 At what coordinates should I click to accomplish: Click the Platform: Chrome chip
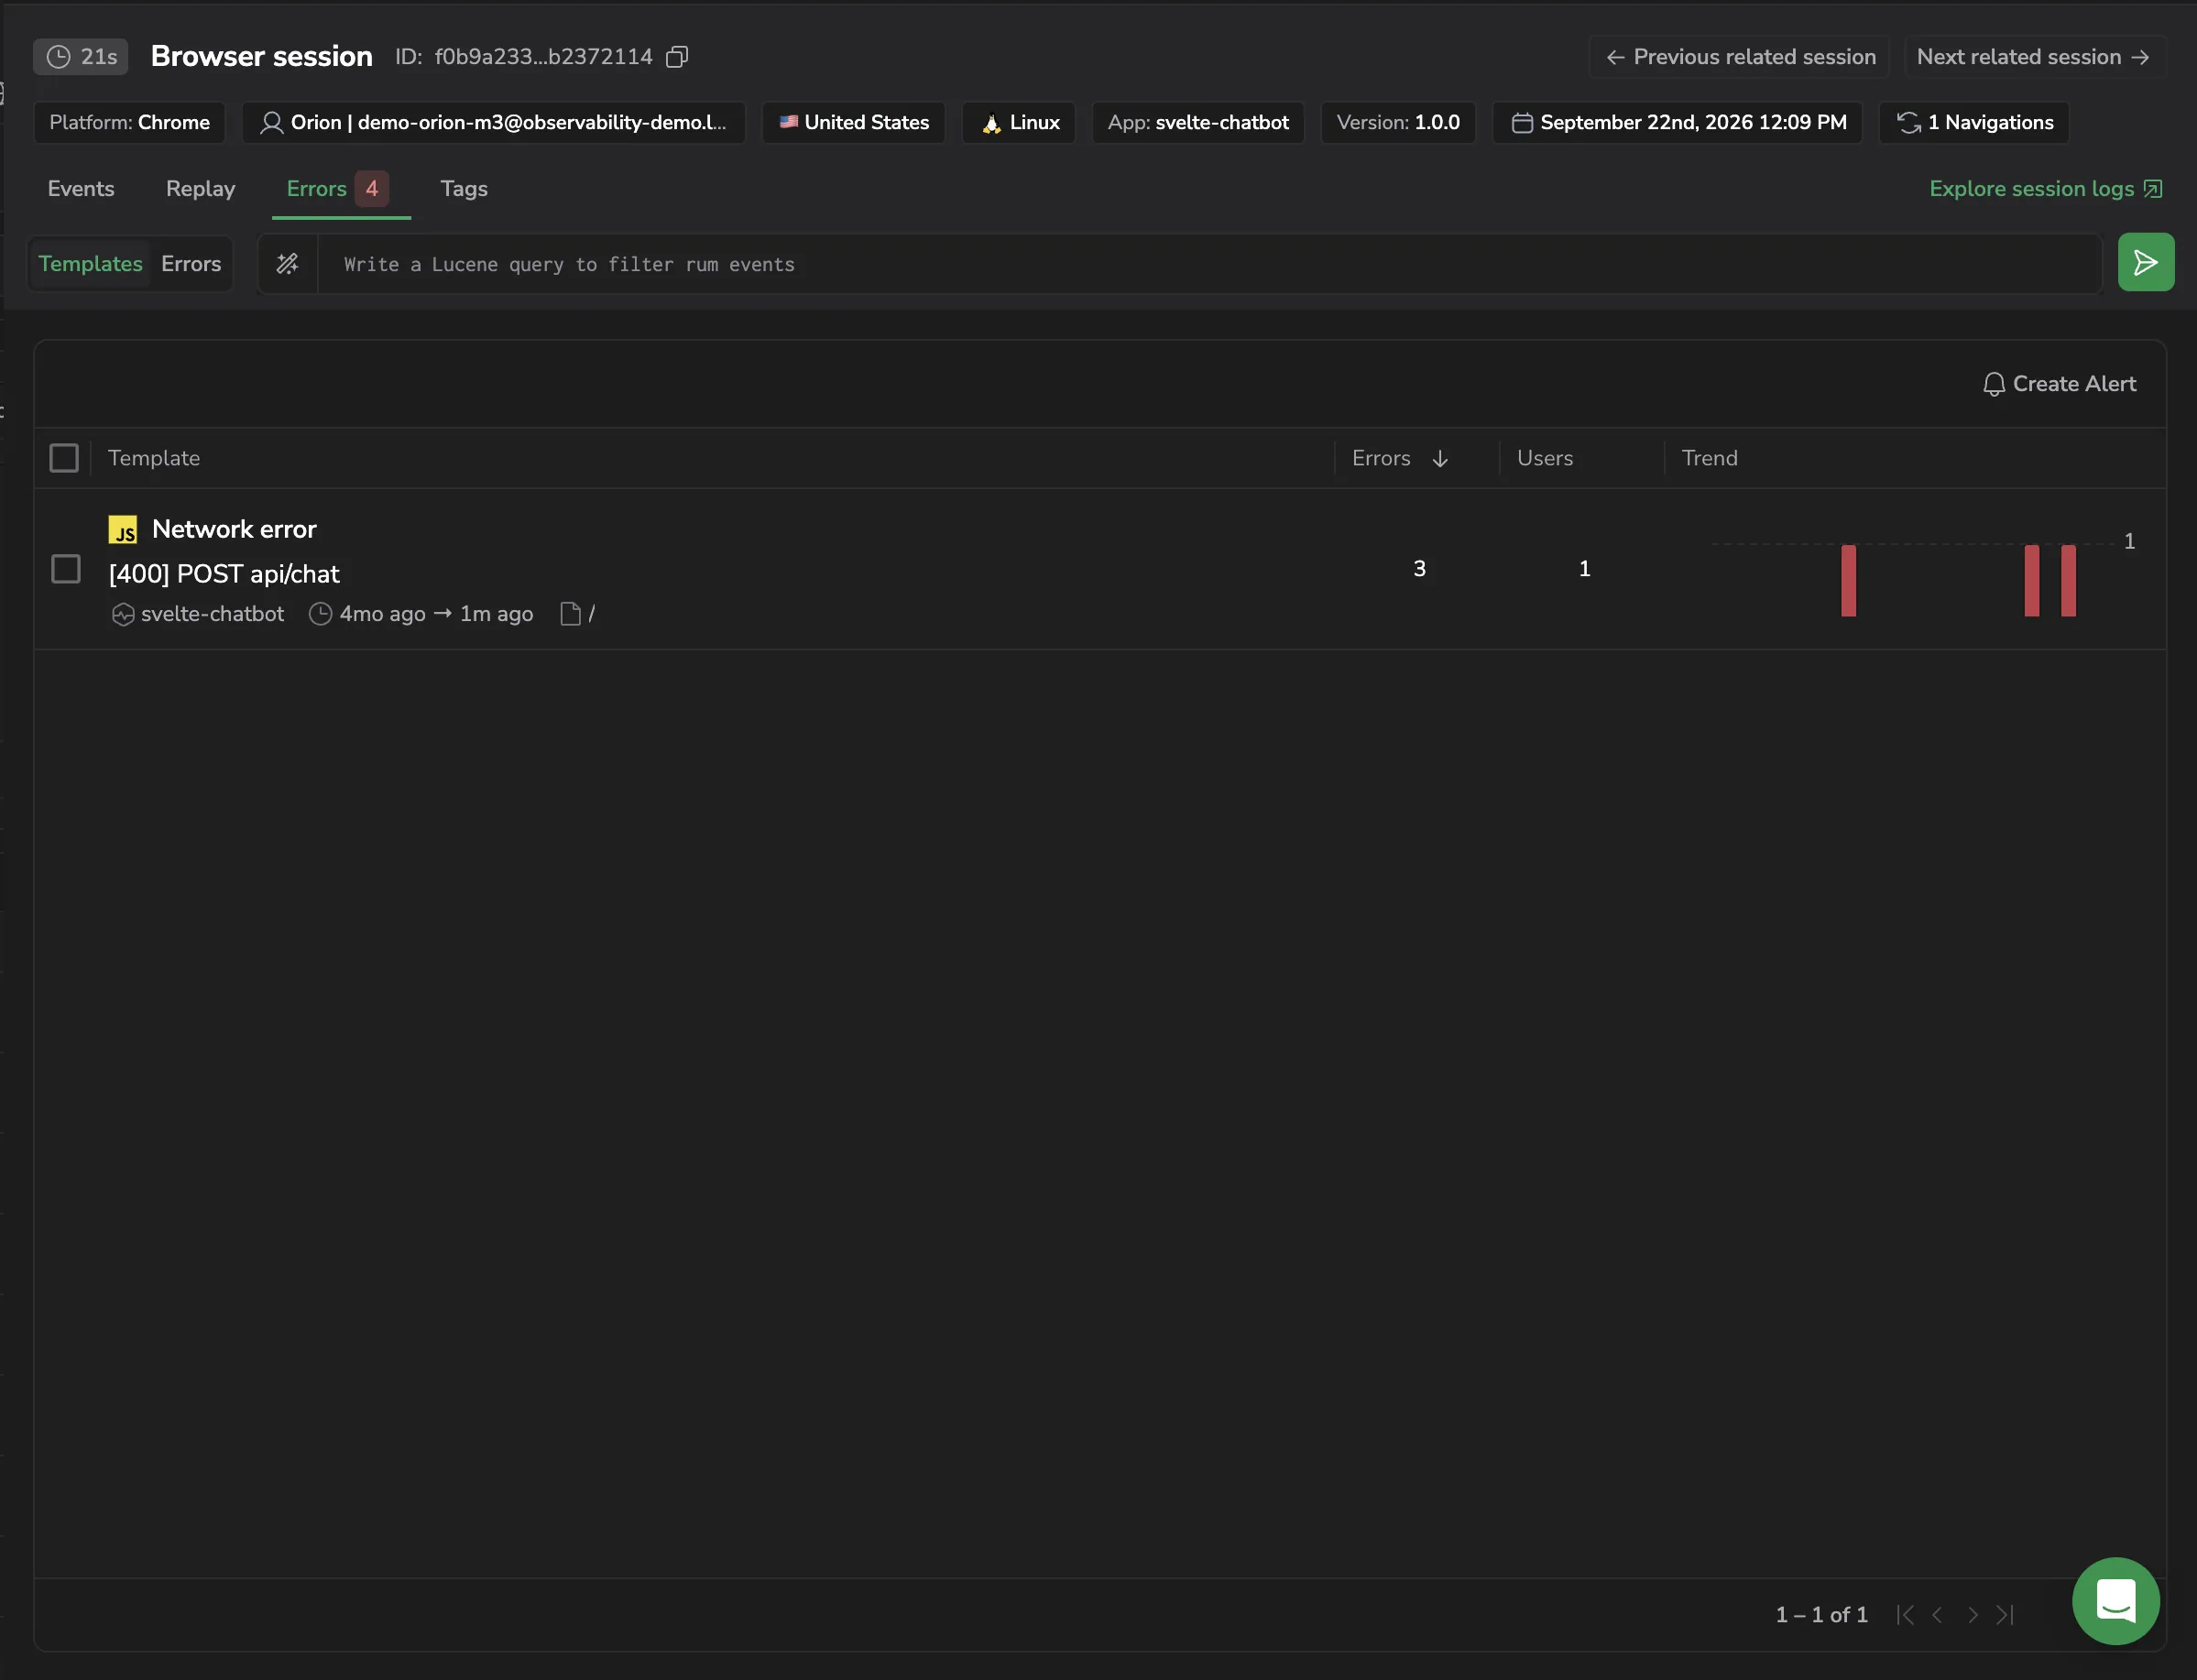pyautogui.click(x=130, y=123)
